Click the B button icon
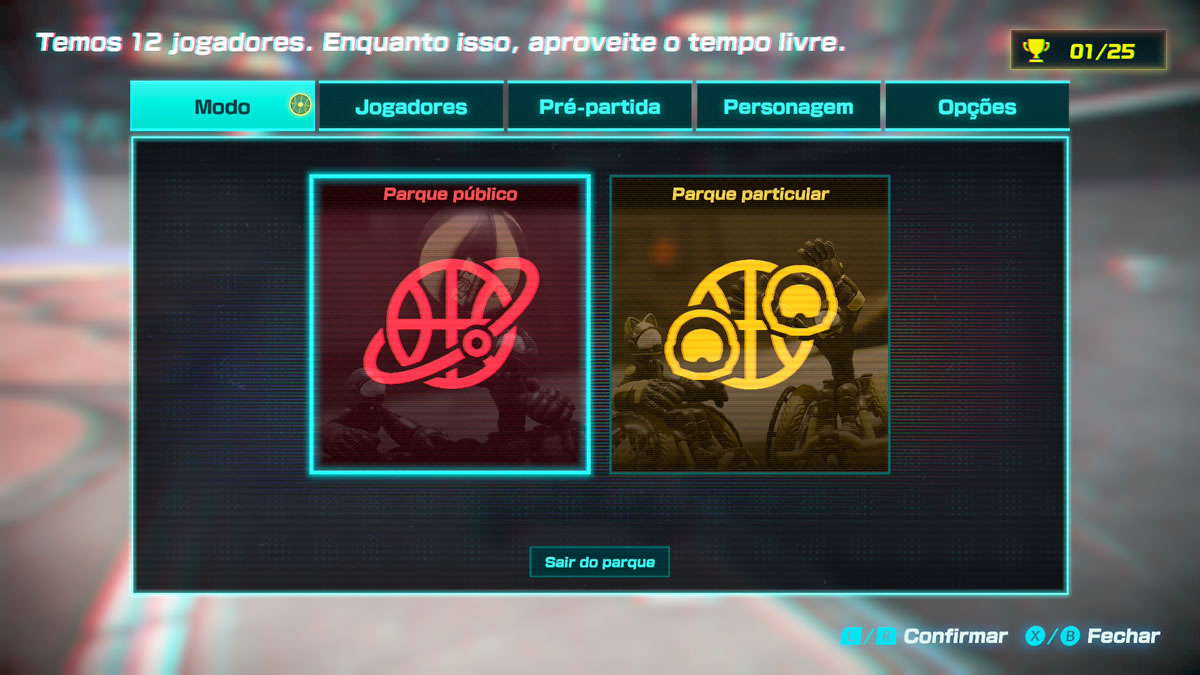 click(x=1069, y=636)
